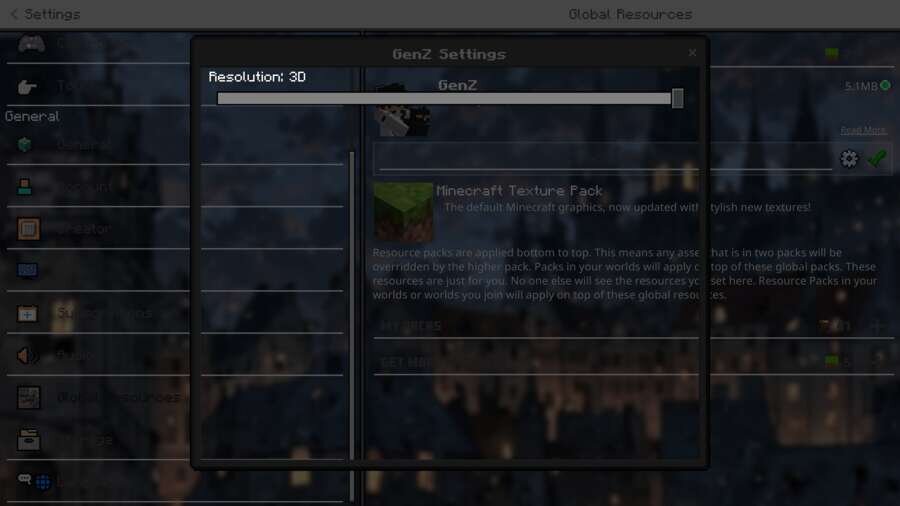900x506 pixels.
Task: Open General settings cube icon
Action: click(25, 145)
